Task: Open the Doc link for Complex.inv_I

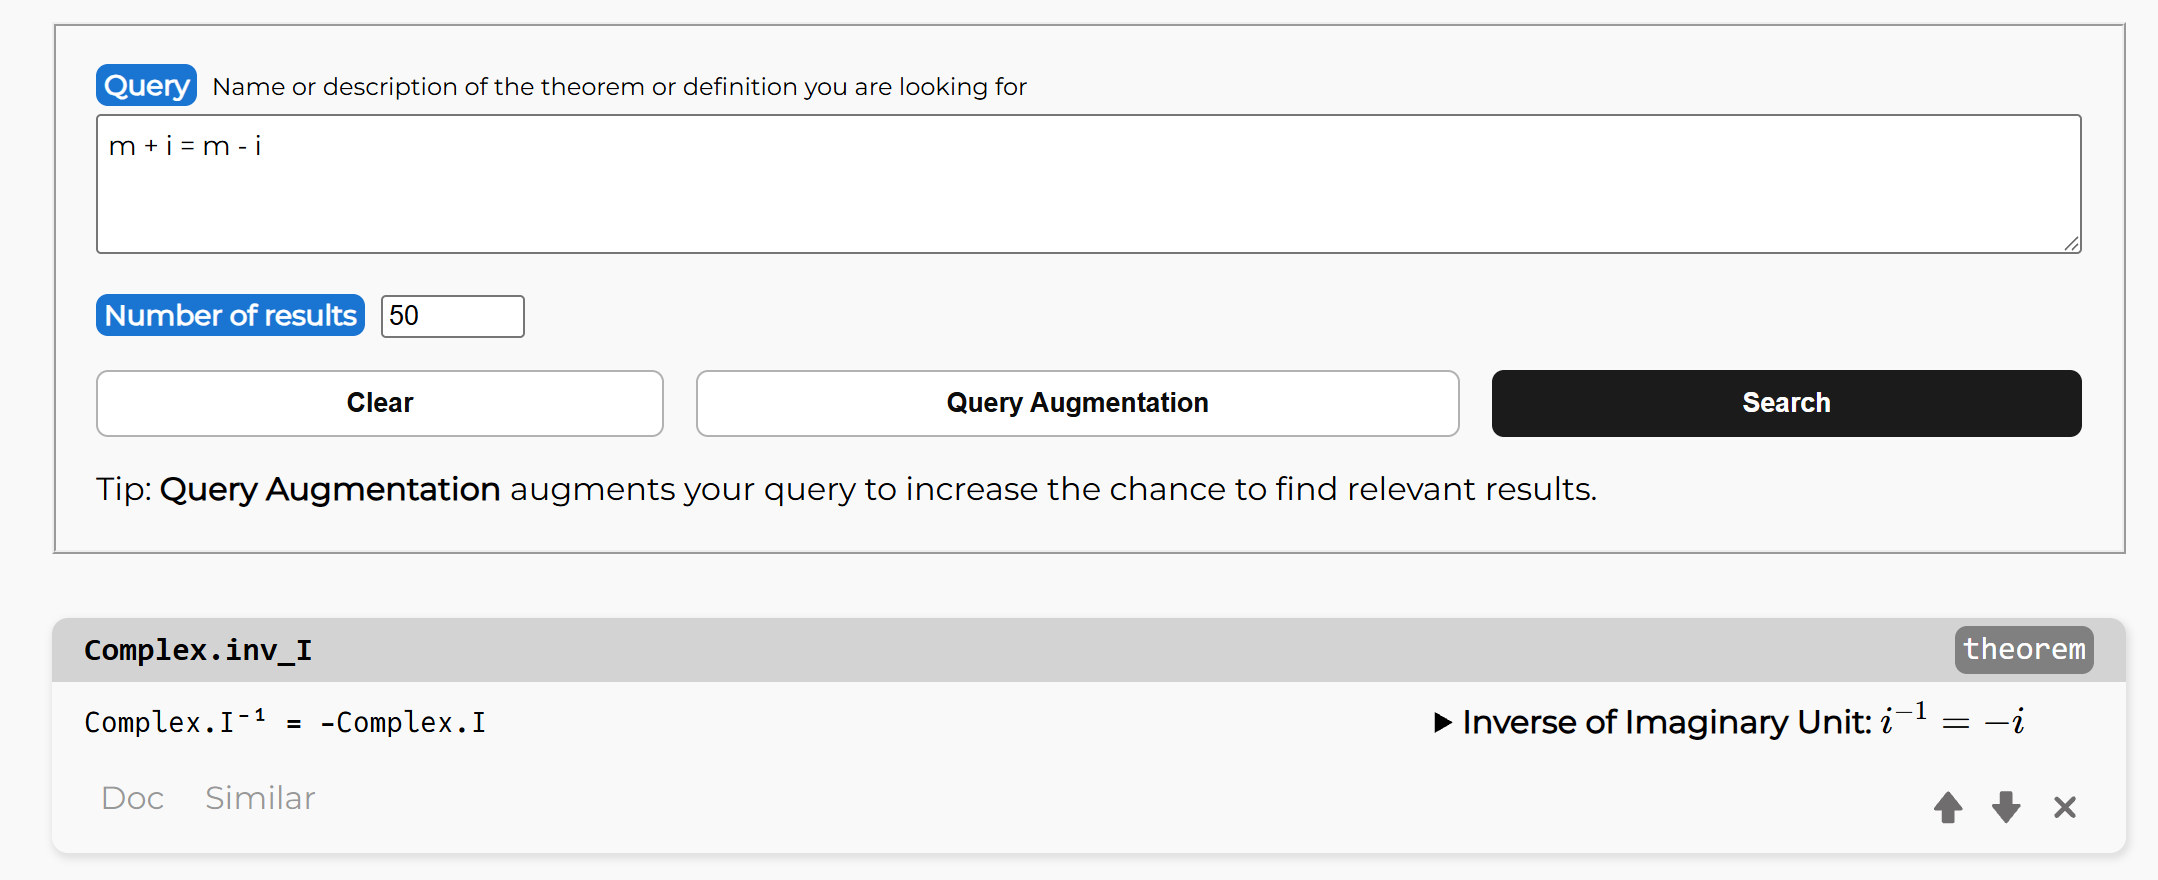Action: [x=132, y=798]
